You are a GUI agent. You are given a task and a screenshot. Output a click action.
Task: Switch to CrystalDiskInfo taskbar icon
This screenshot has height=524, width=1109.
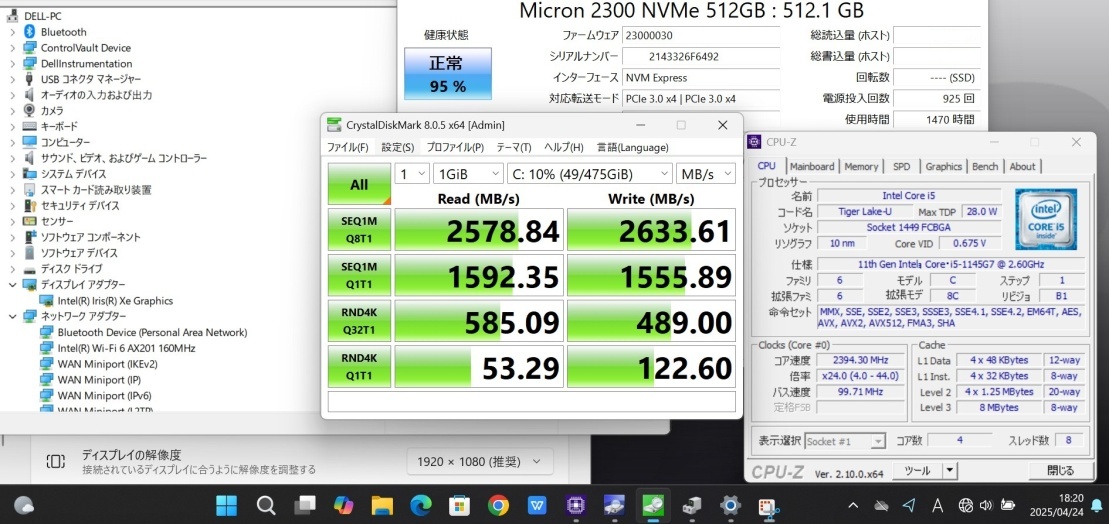(614, 506)
